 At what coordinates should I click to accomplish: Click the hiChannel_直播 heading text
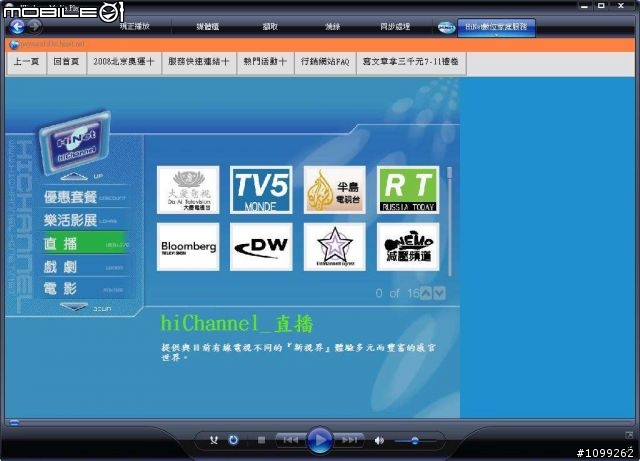236,324
